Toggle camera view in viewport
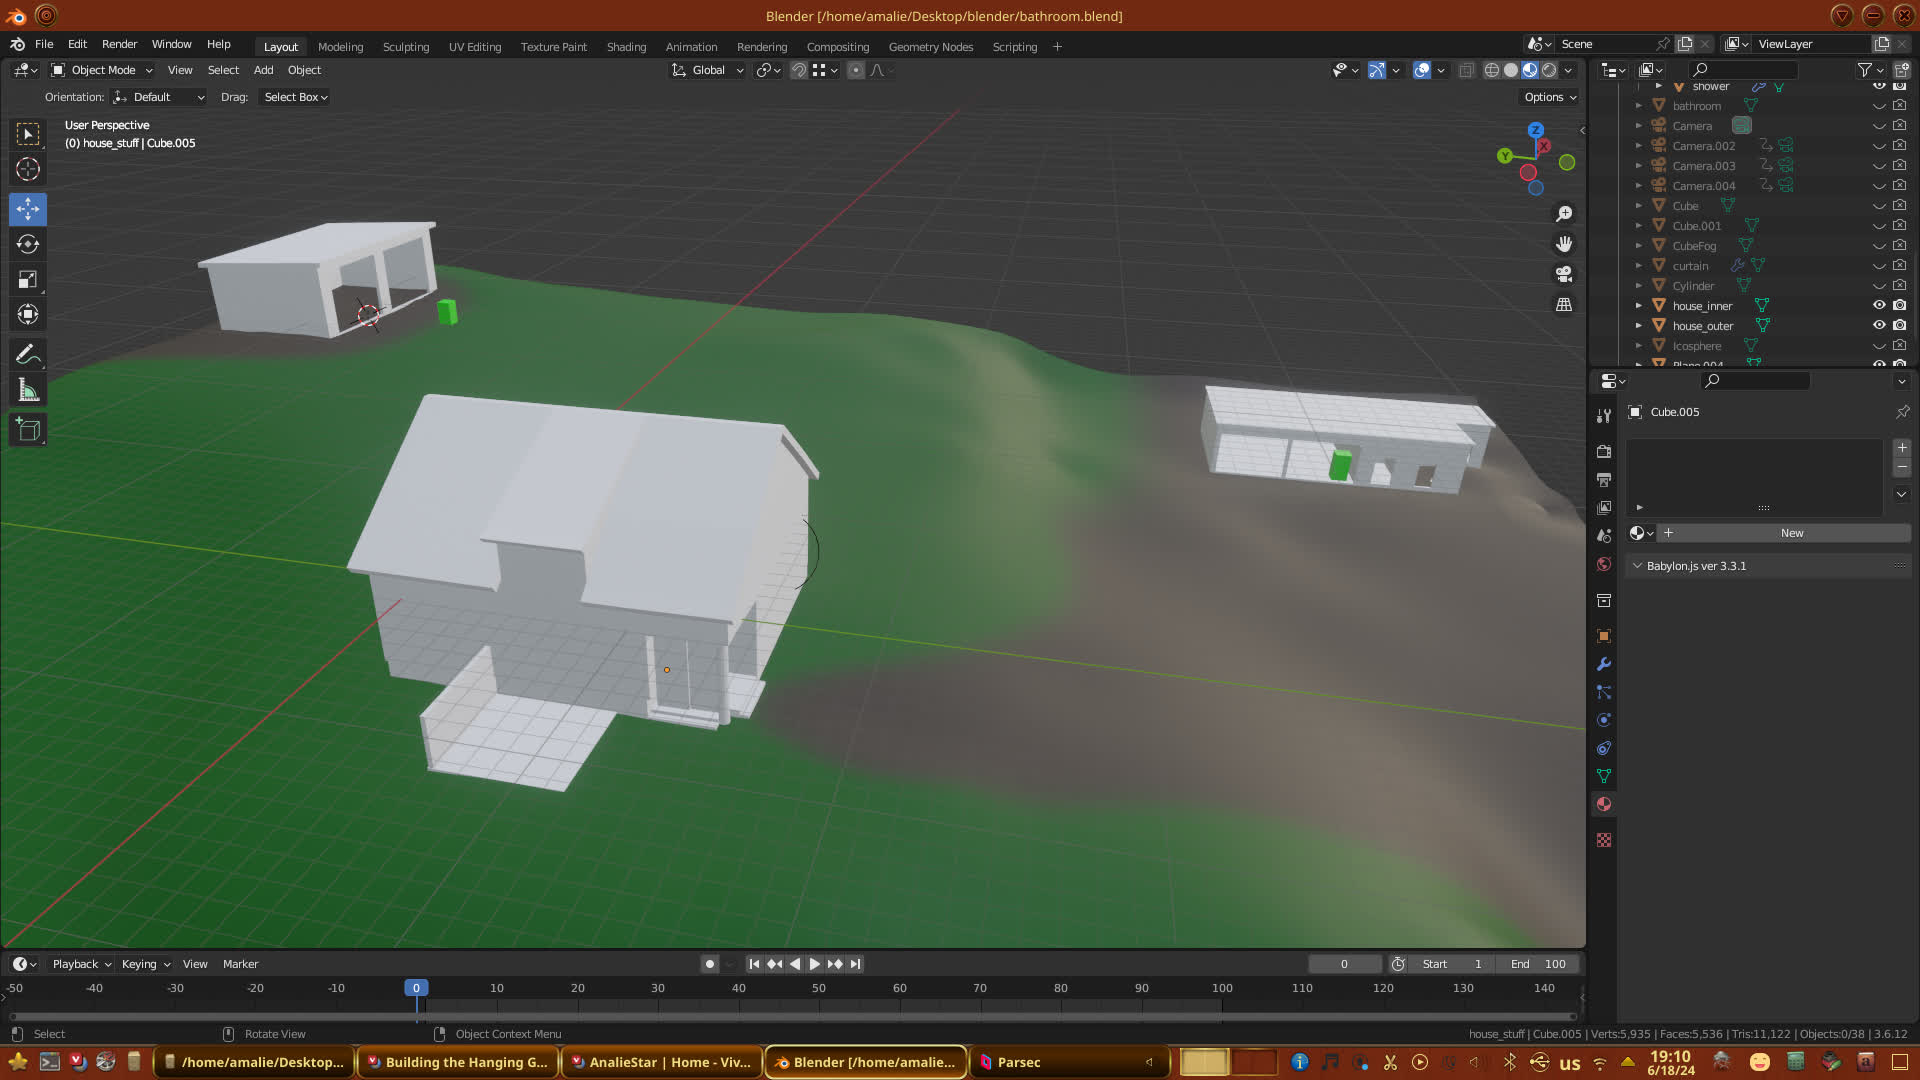 [x=1564, y=274]
